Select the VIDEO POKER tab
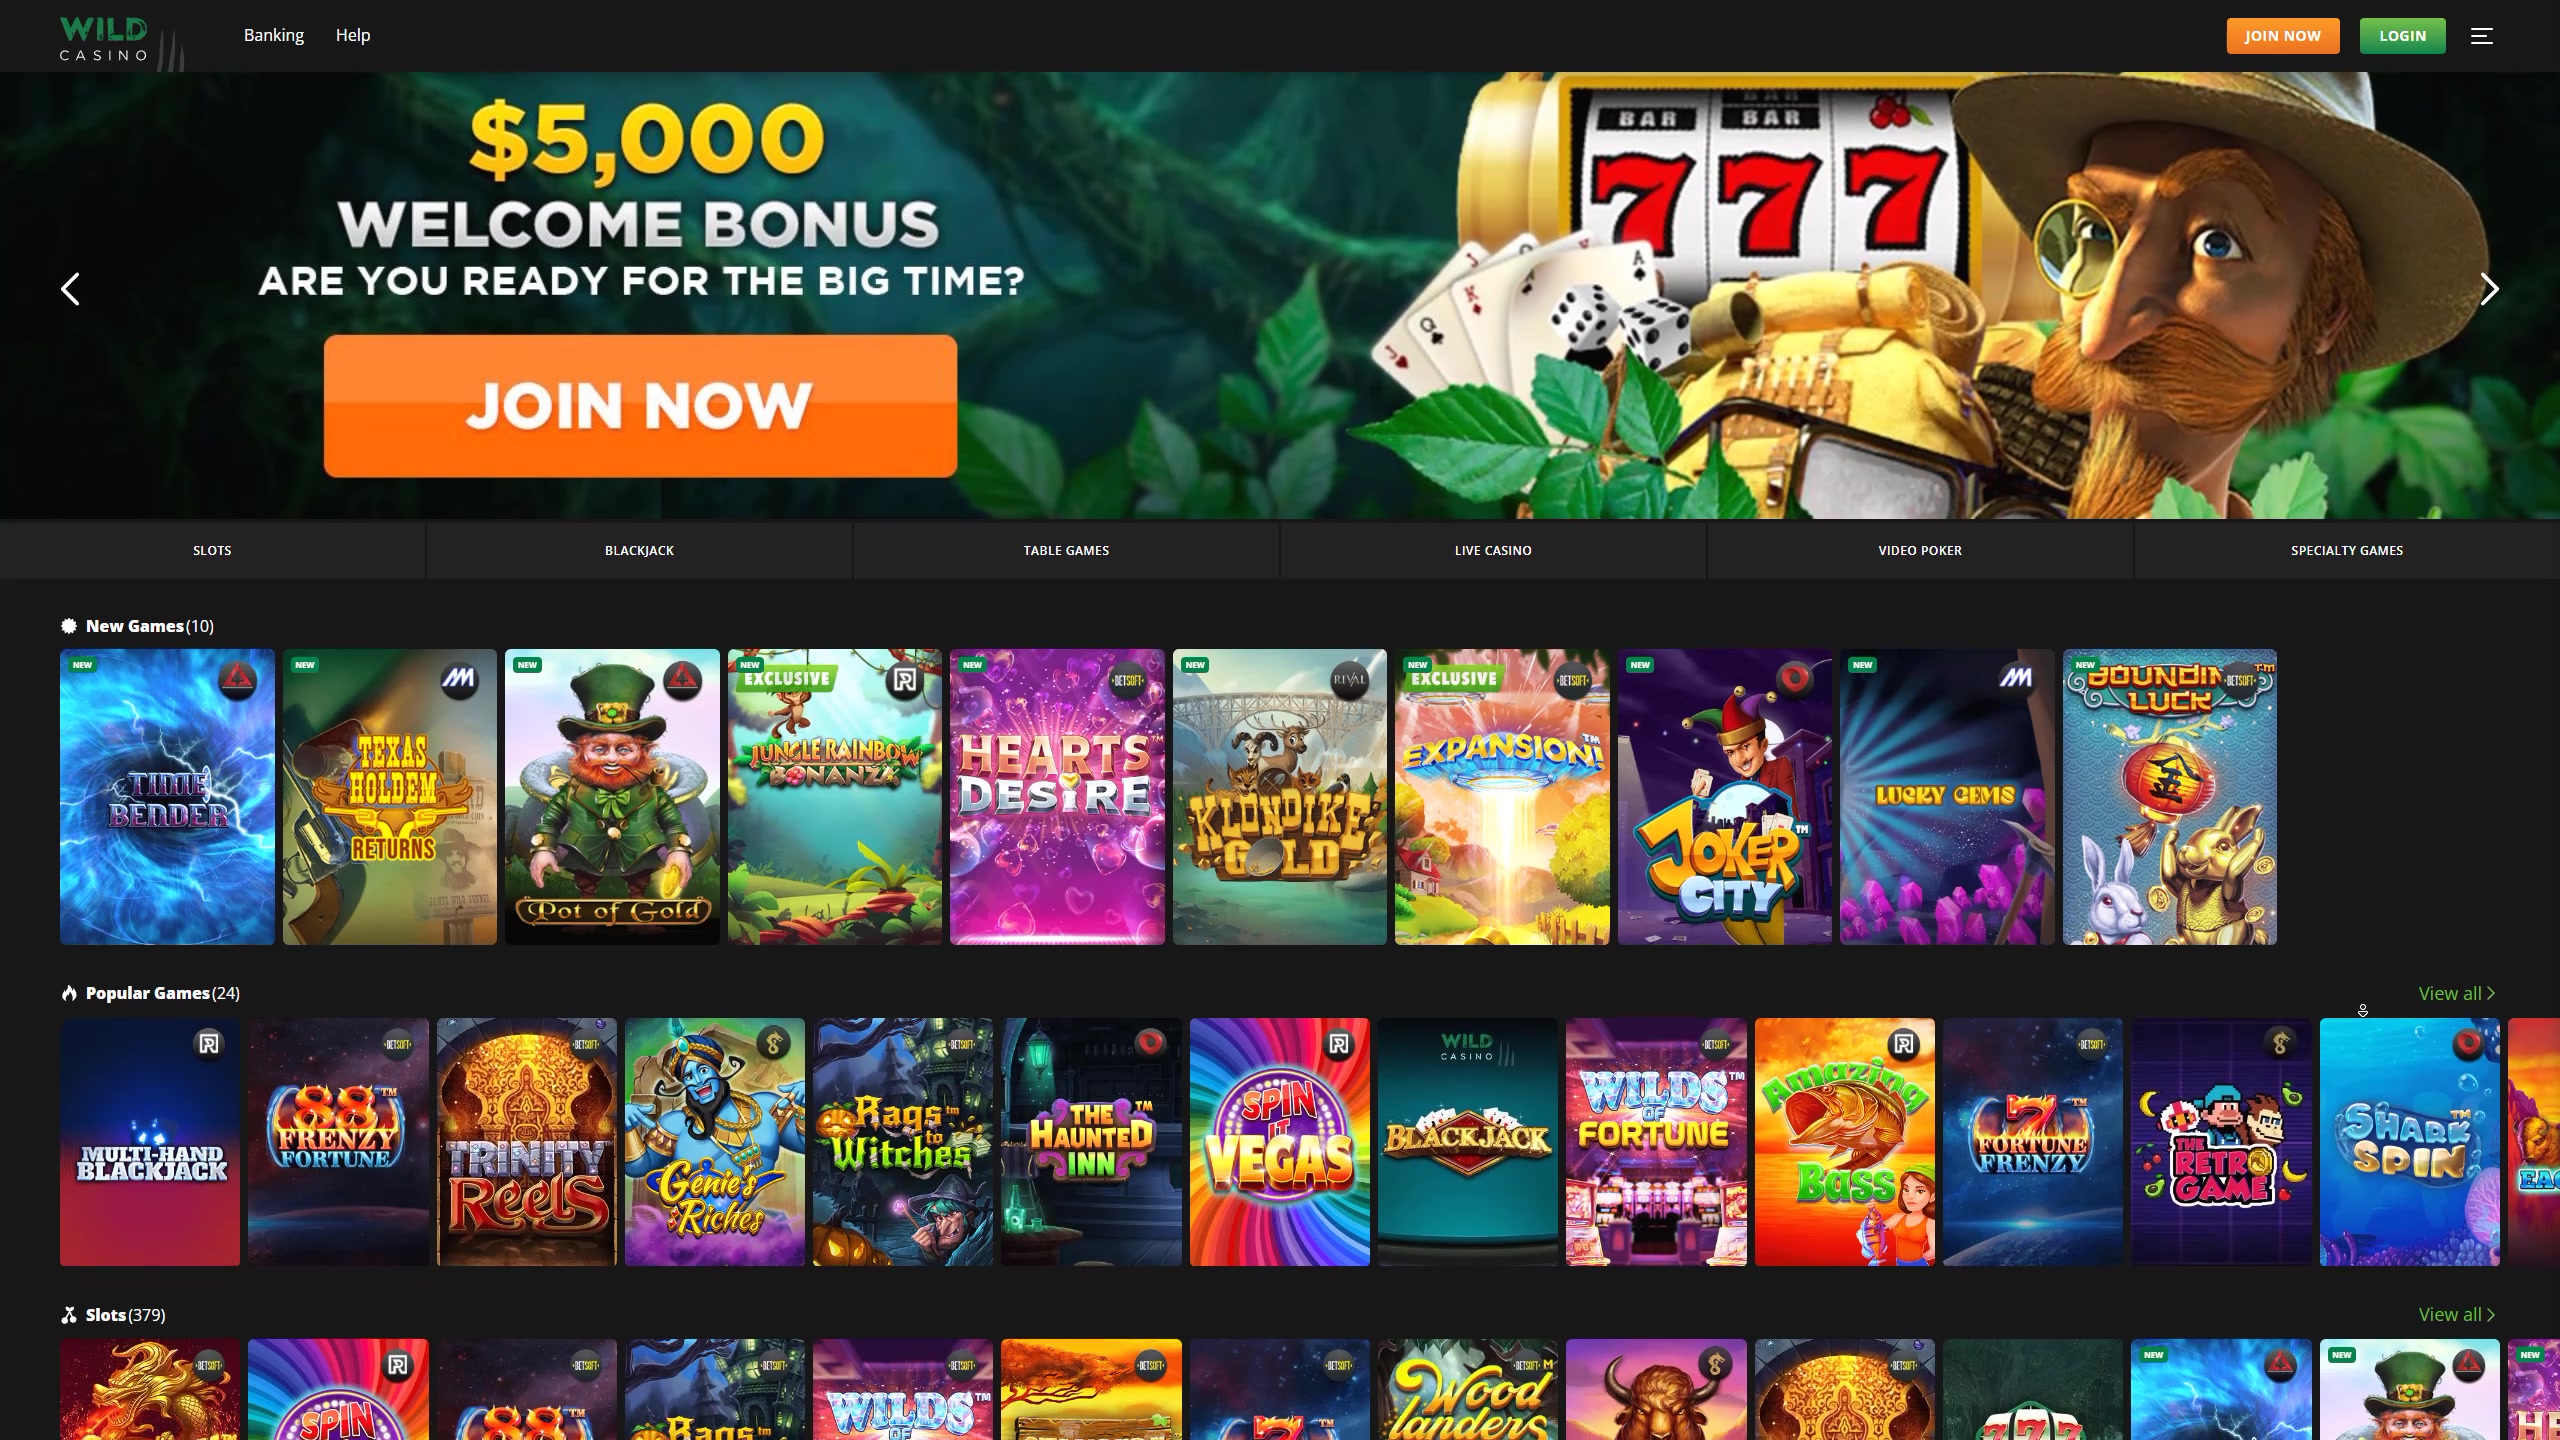 1920,550
